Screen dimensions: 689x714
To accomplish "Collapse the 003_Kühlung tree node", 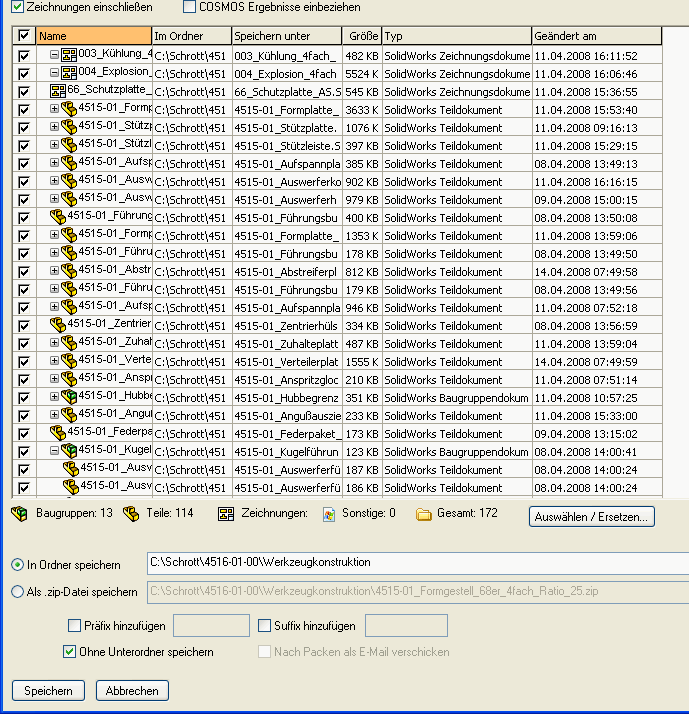I will point(54,55).
